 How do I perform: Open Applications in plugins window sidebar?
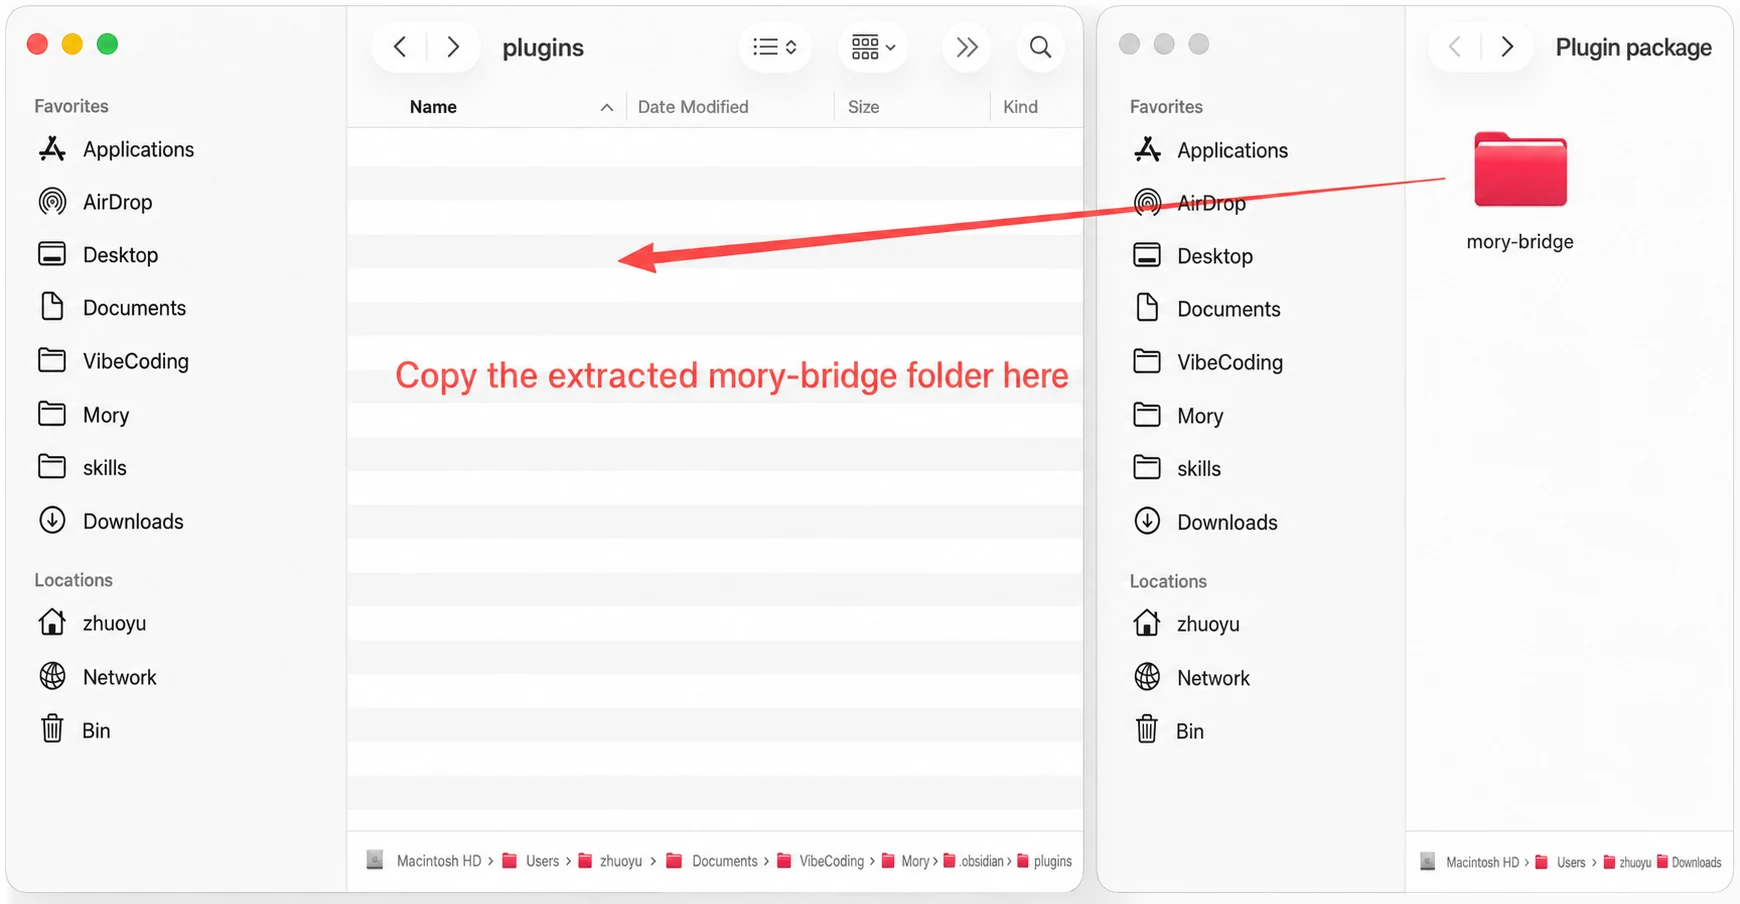coord(116,149)
